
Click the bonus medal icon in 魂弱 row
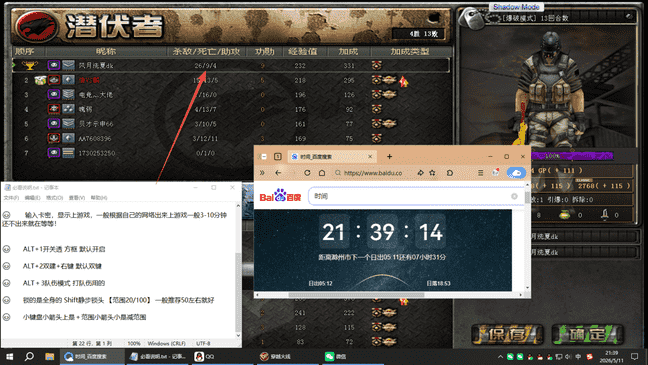click(x=376, y=109)
